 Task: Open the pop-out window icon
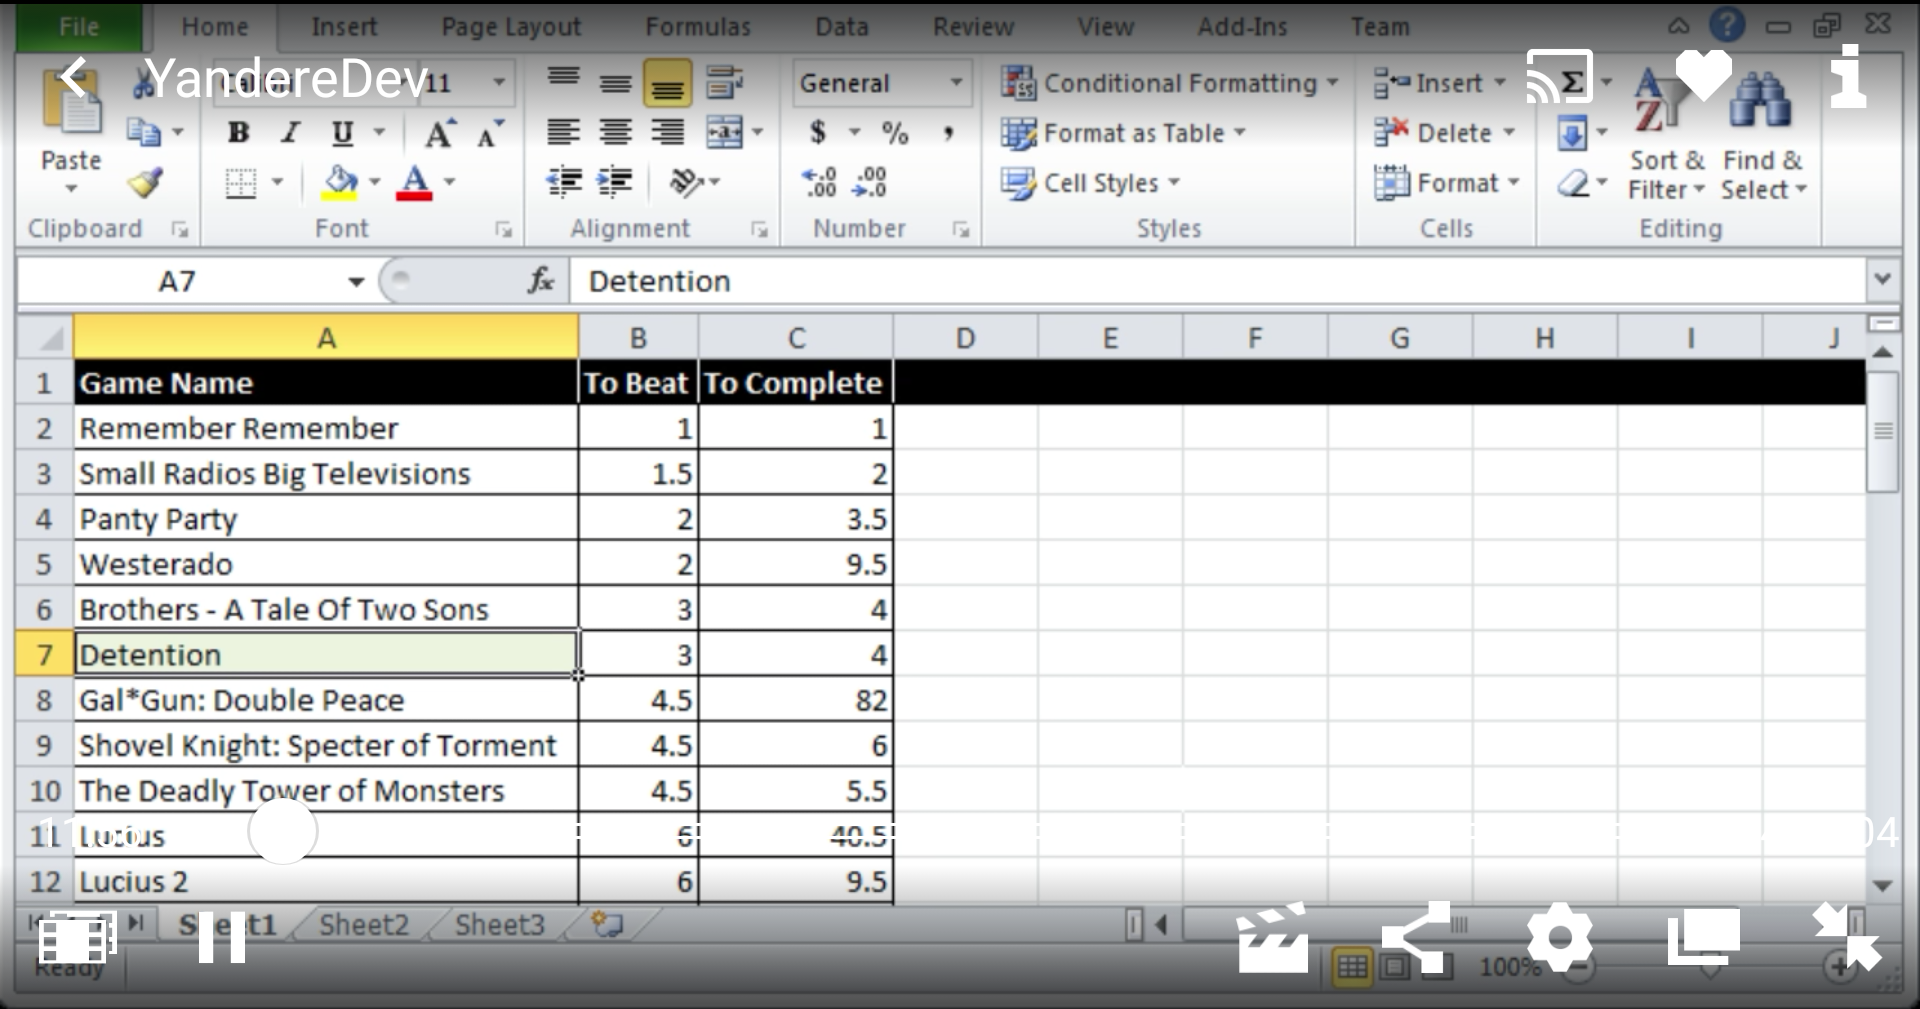1703,937
